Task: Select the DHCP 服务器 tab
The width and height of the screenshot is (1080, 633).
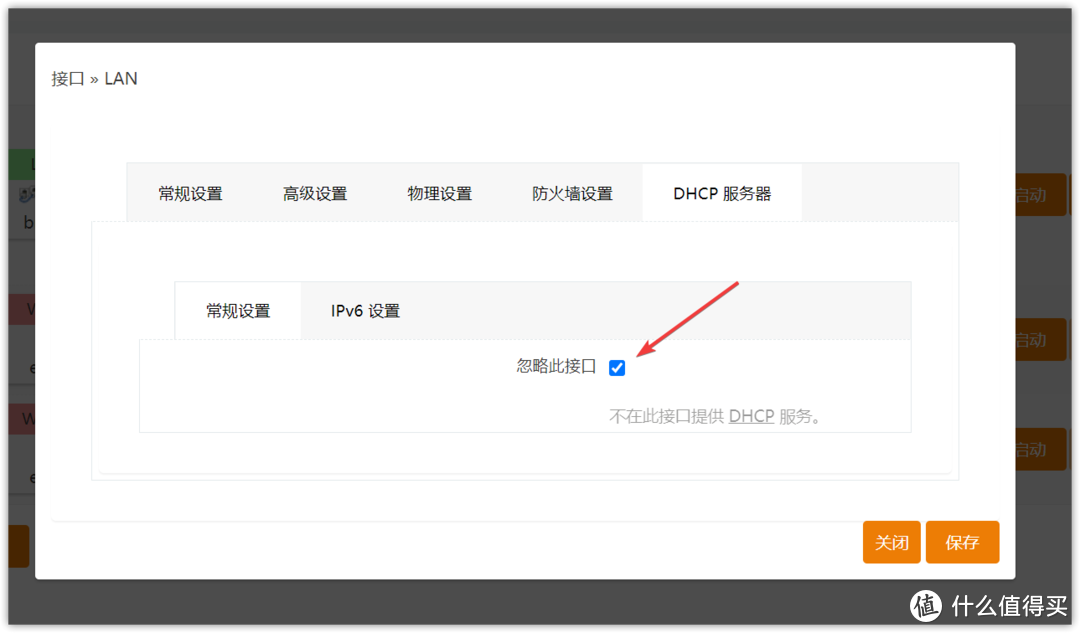Action: click(x=722, y=194)
